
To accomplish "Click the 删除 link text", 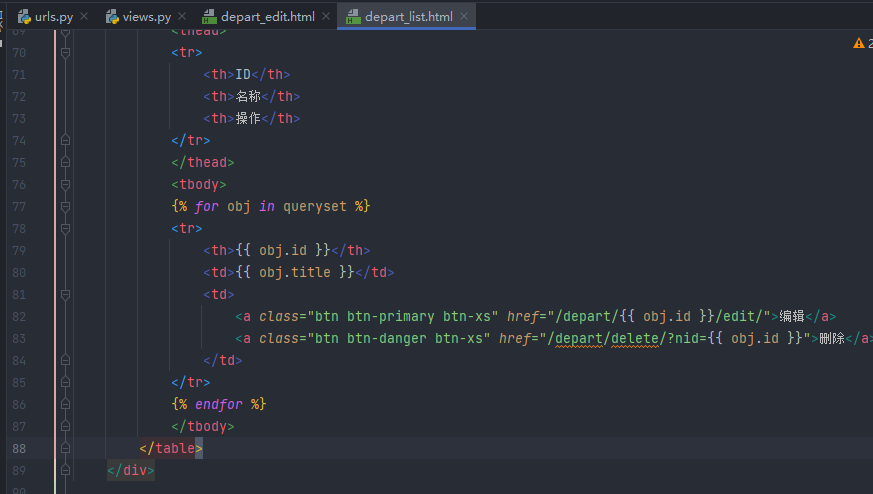I will coord(832,339).
